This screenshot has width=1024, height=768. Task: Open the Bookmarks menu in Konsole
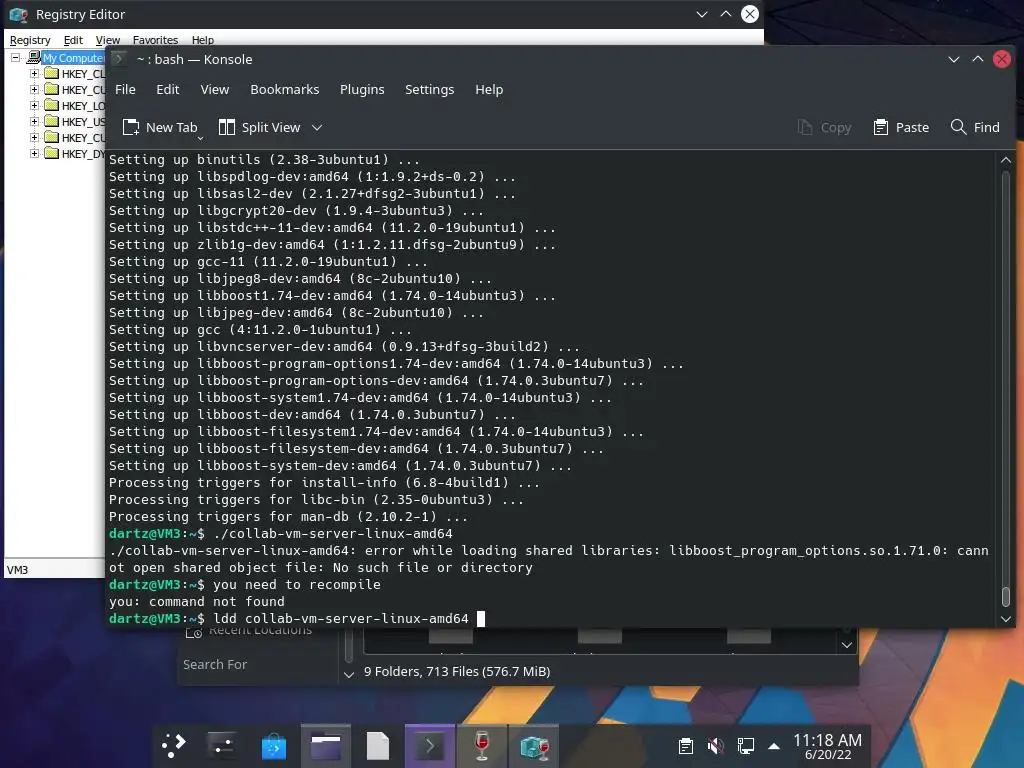(285, 89)
